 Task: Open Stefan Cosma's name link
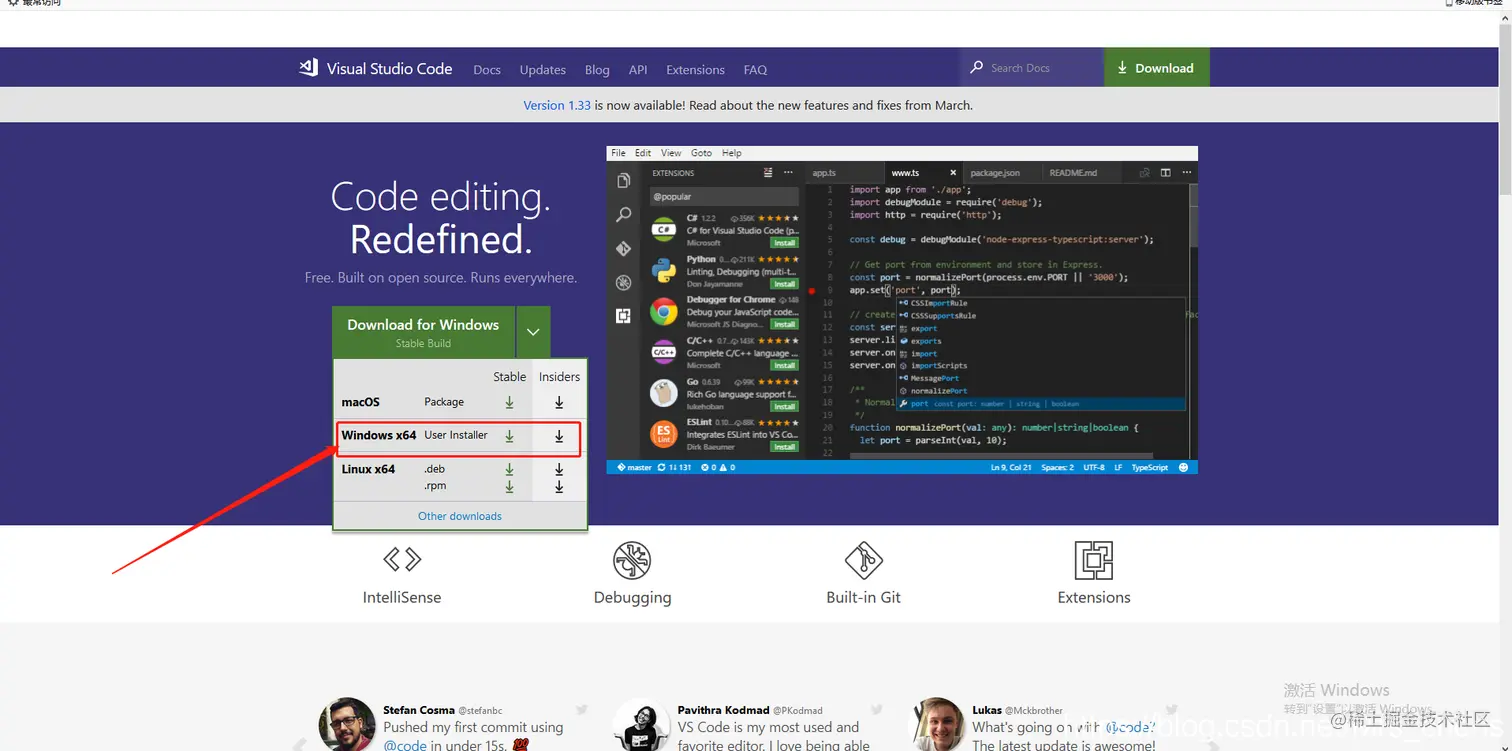(x=419, y=710)
